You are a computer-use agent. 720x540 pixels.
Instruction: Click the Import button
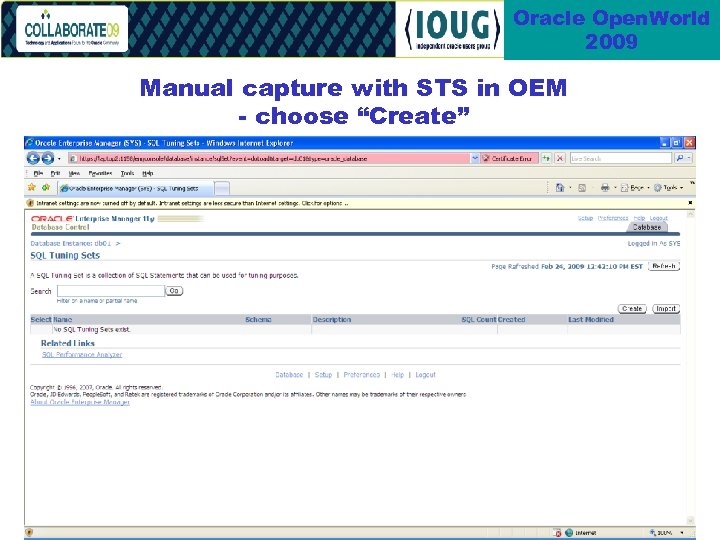[x=666, y=309]
